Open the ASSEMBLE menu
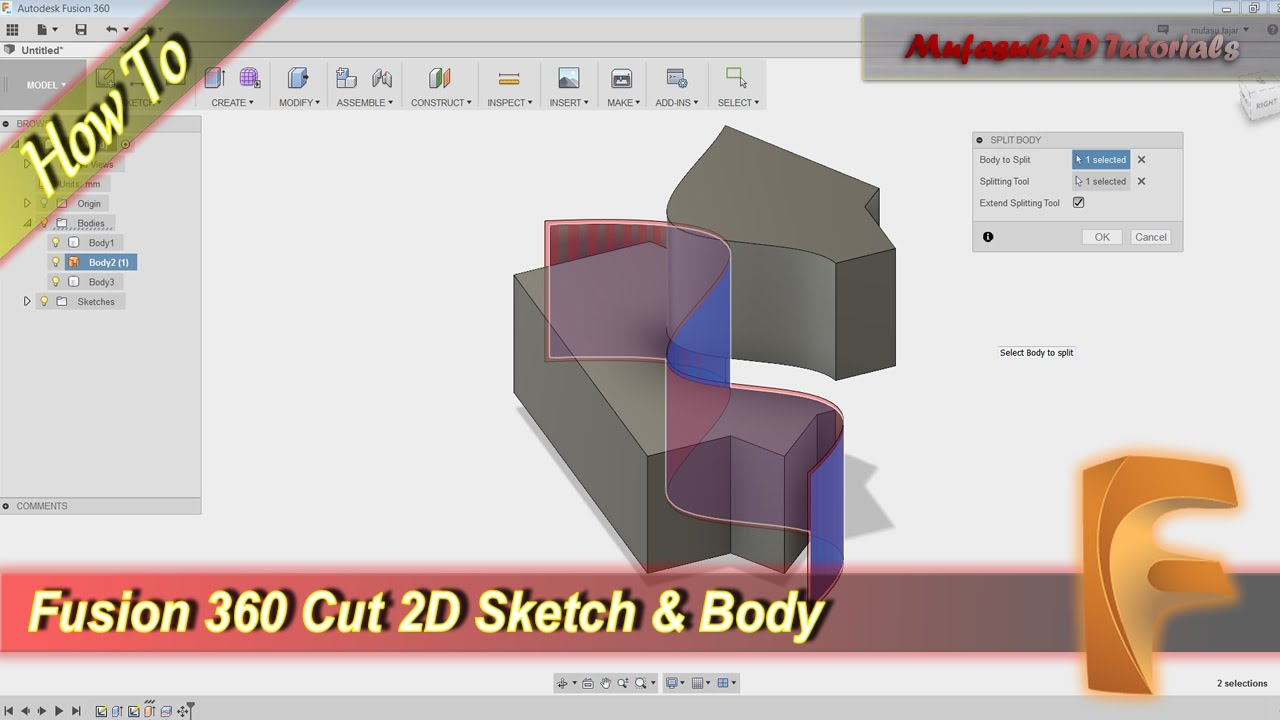 click(364, 102)
